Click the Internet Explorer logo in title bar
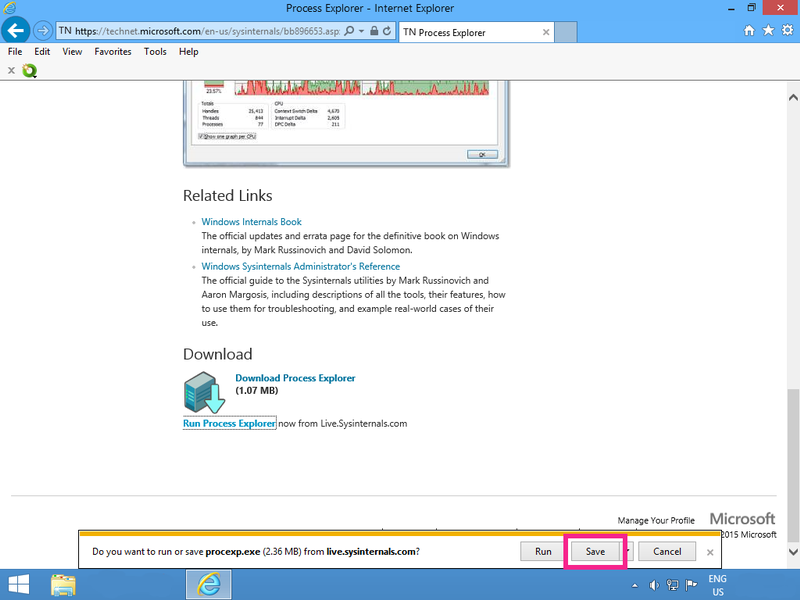 [9, 8]
